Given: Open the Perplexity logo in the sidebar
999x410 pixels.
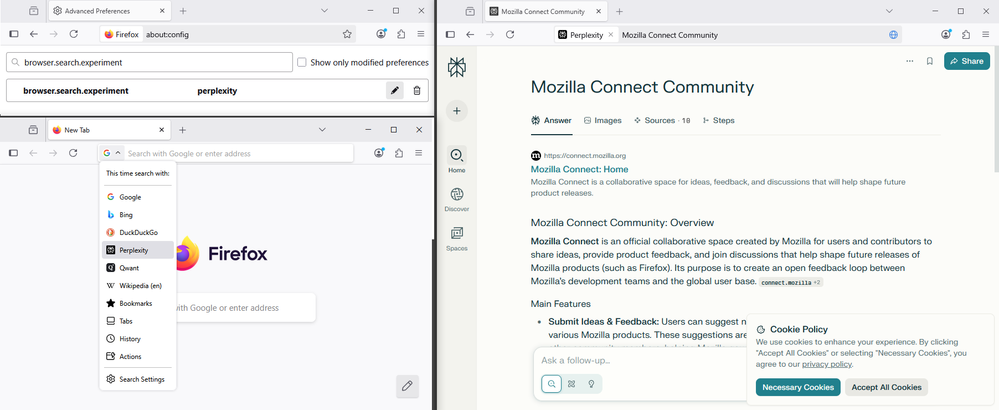Looking at the screenshot, I should click(456, 67).
